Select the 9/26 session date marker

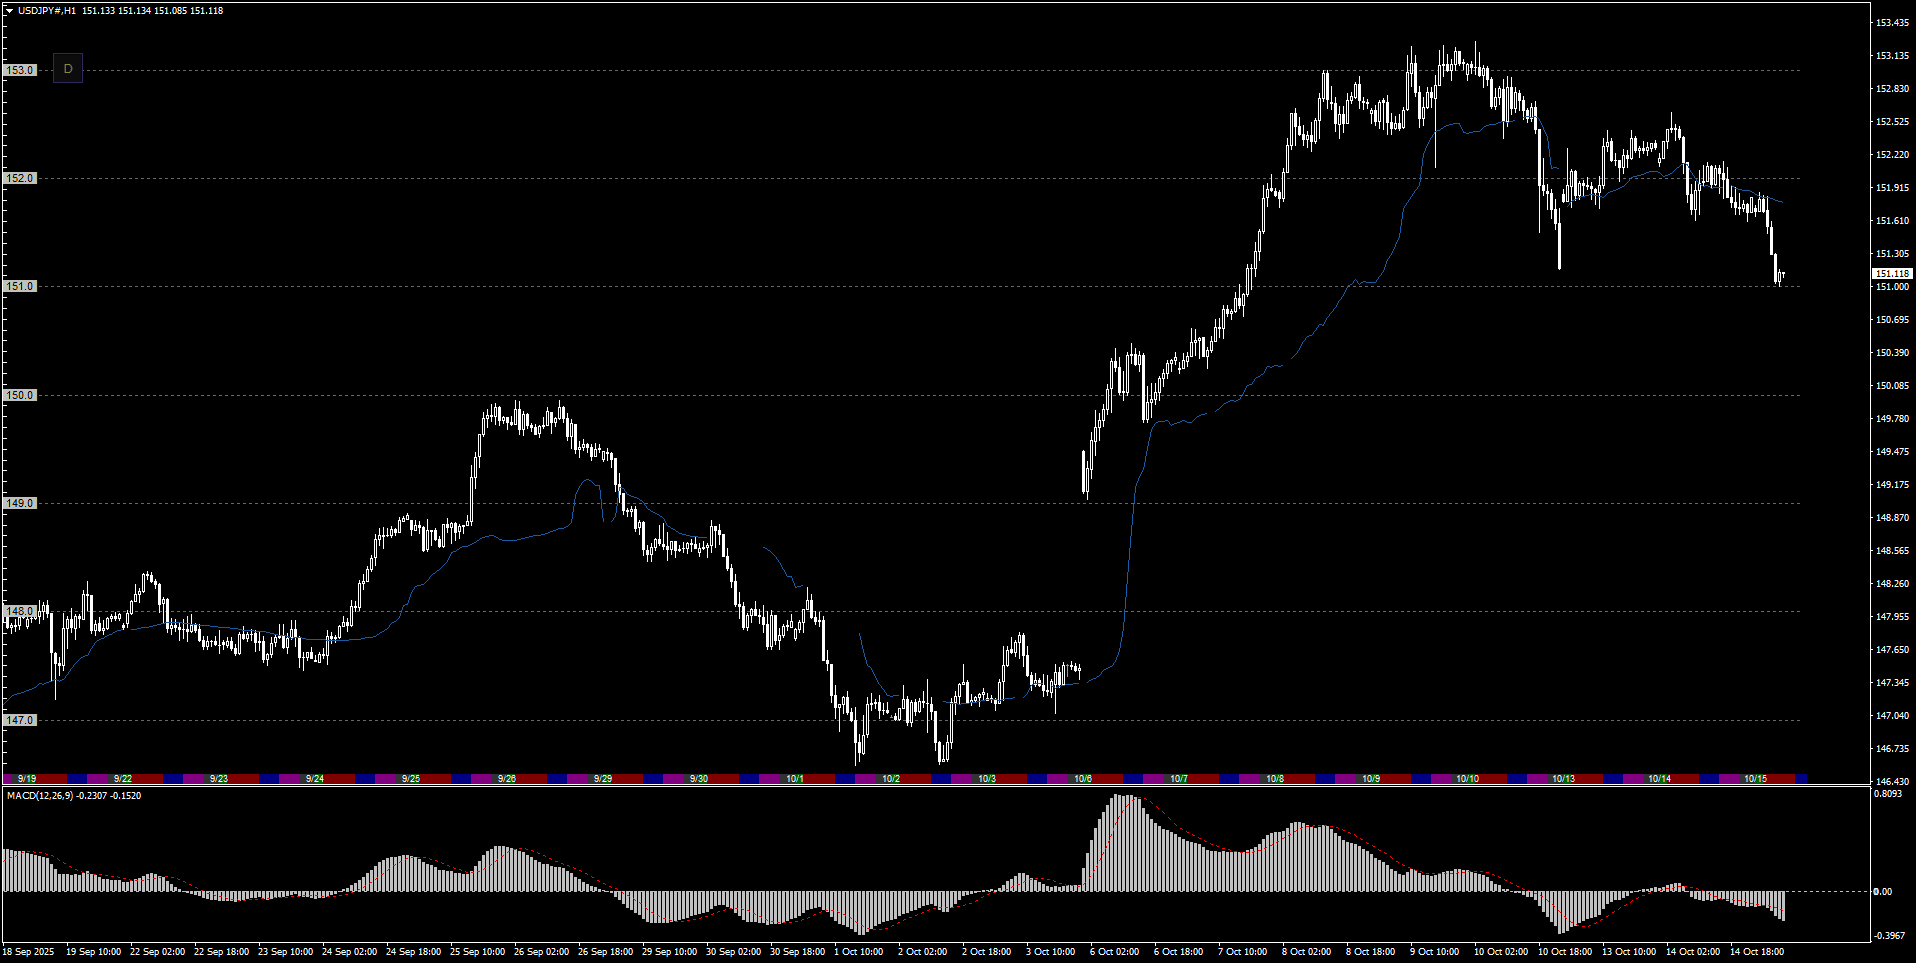pyautogui.click(x=507, y=778)
